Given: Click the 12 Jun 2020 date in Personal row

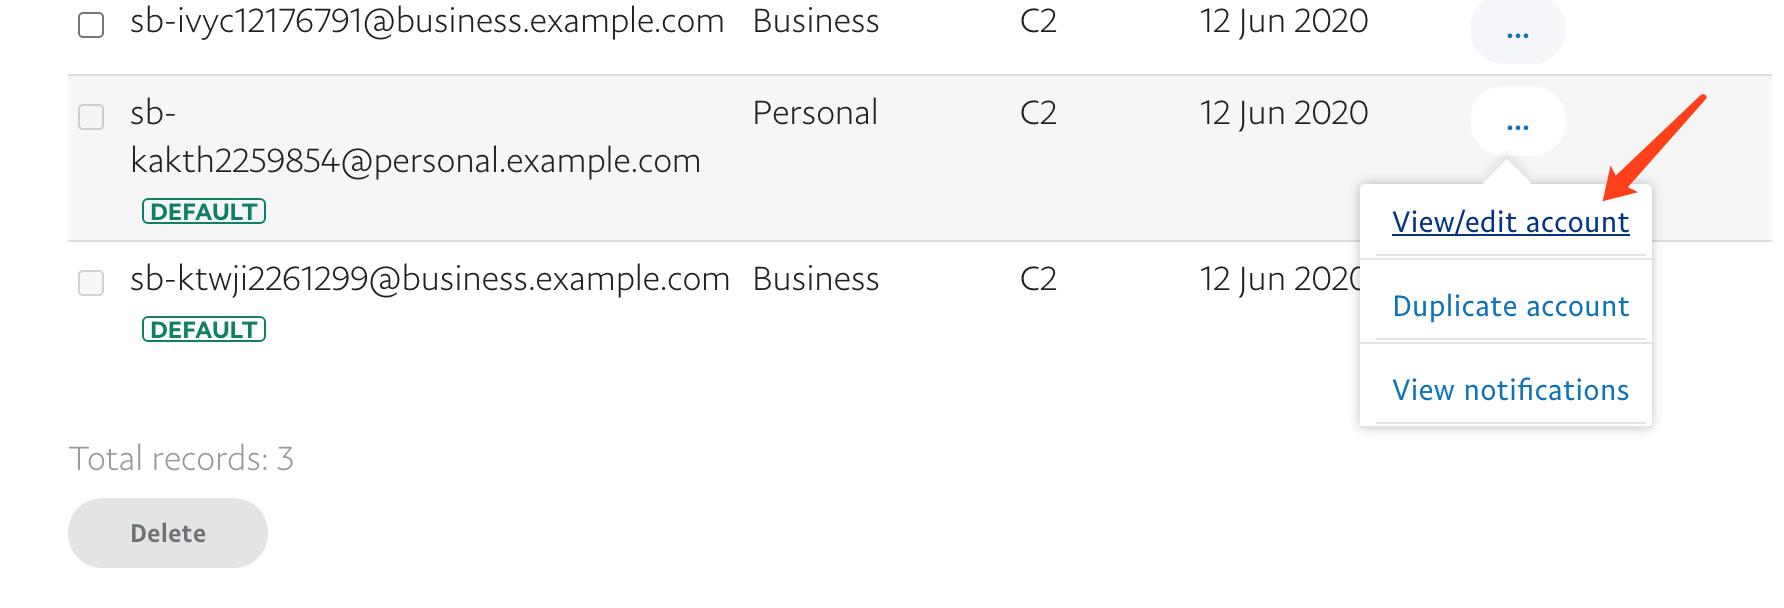Looking at the screenshot, I should tap(1284, 113).
